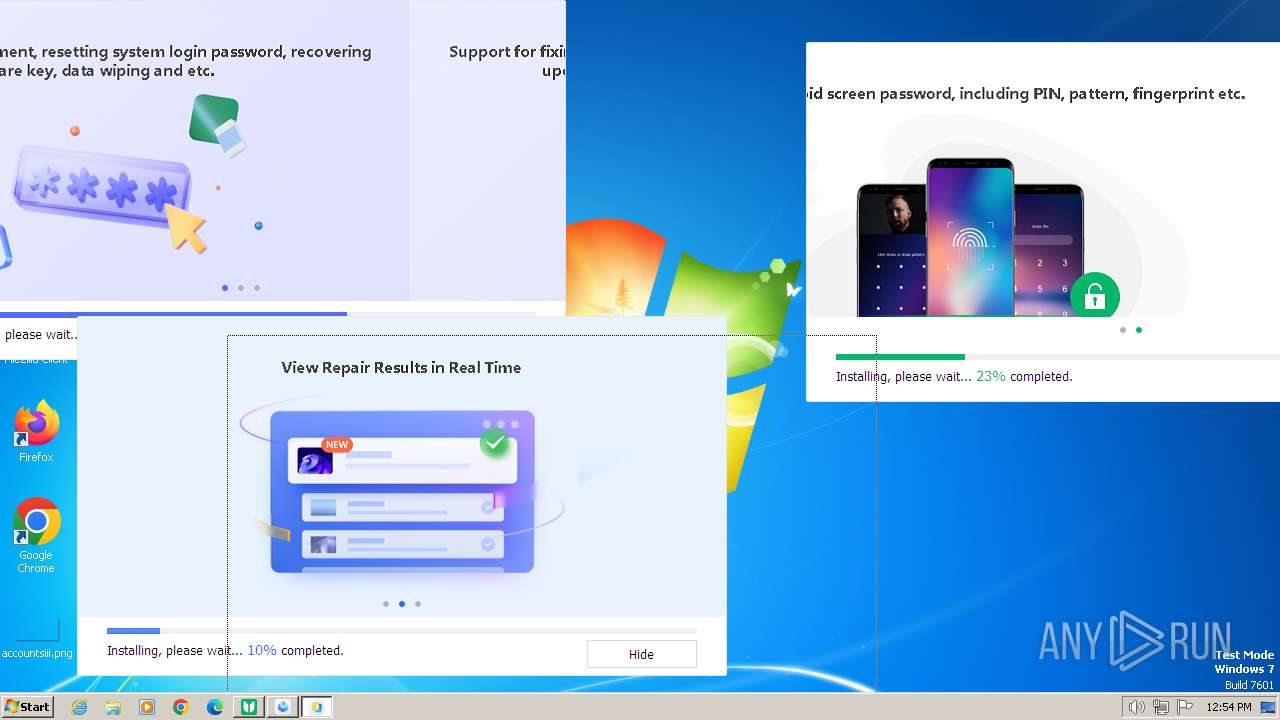Click the green 23% installation progress bar

tap(1058, 357)
